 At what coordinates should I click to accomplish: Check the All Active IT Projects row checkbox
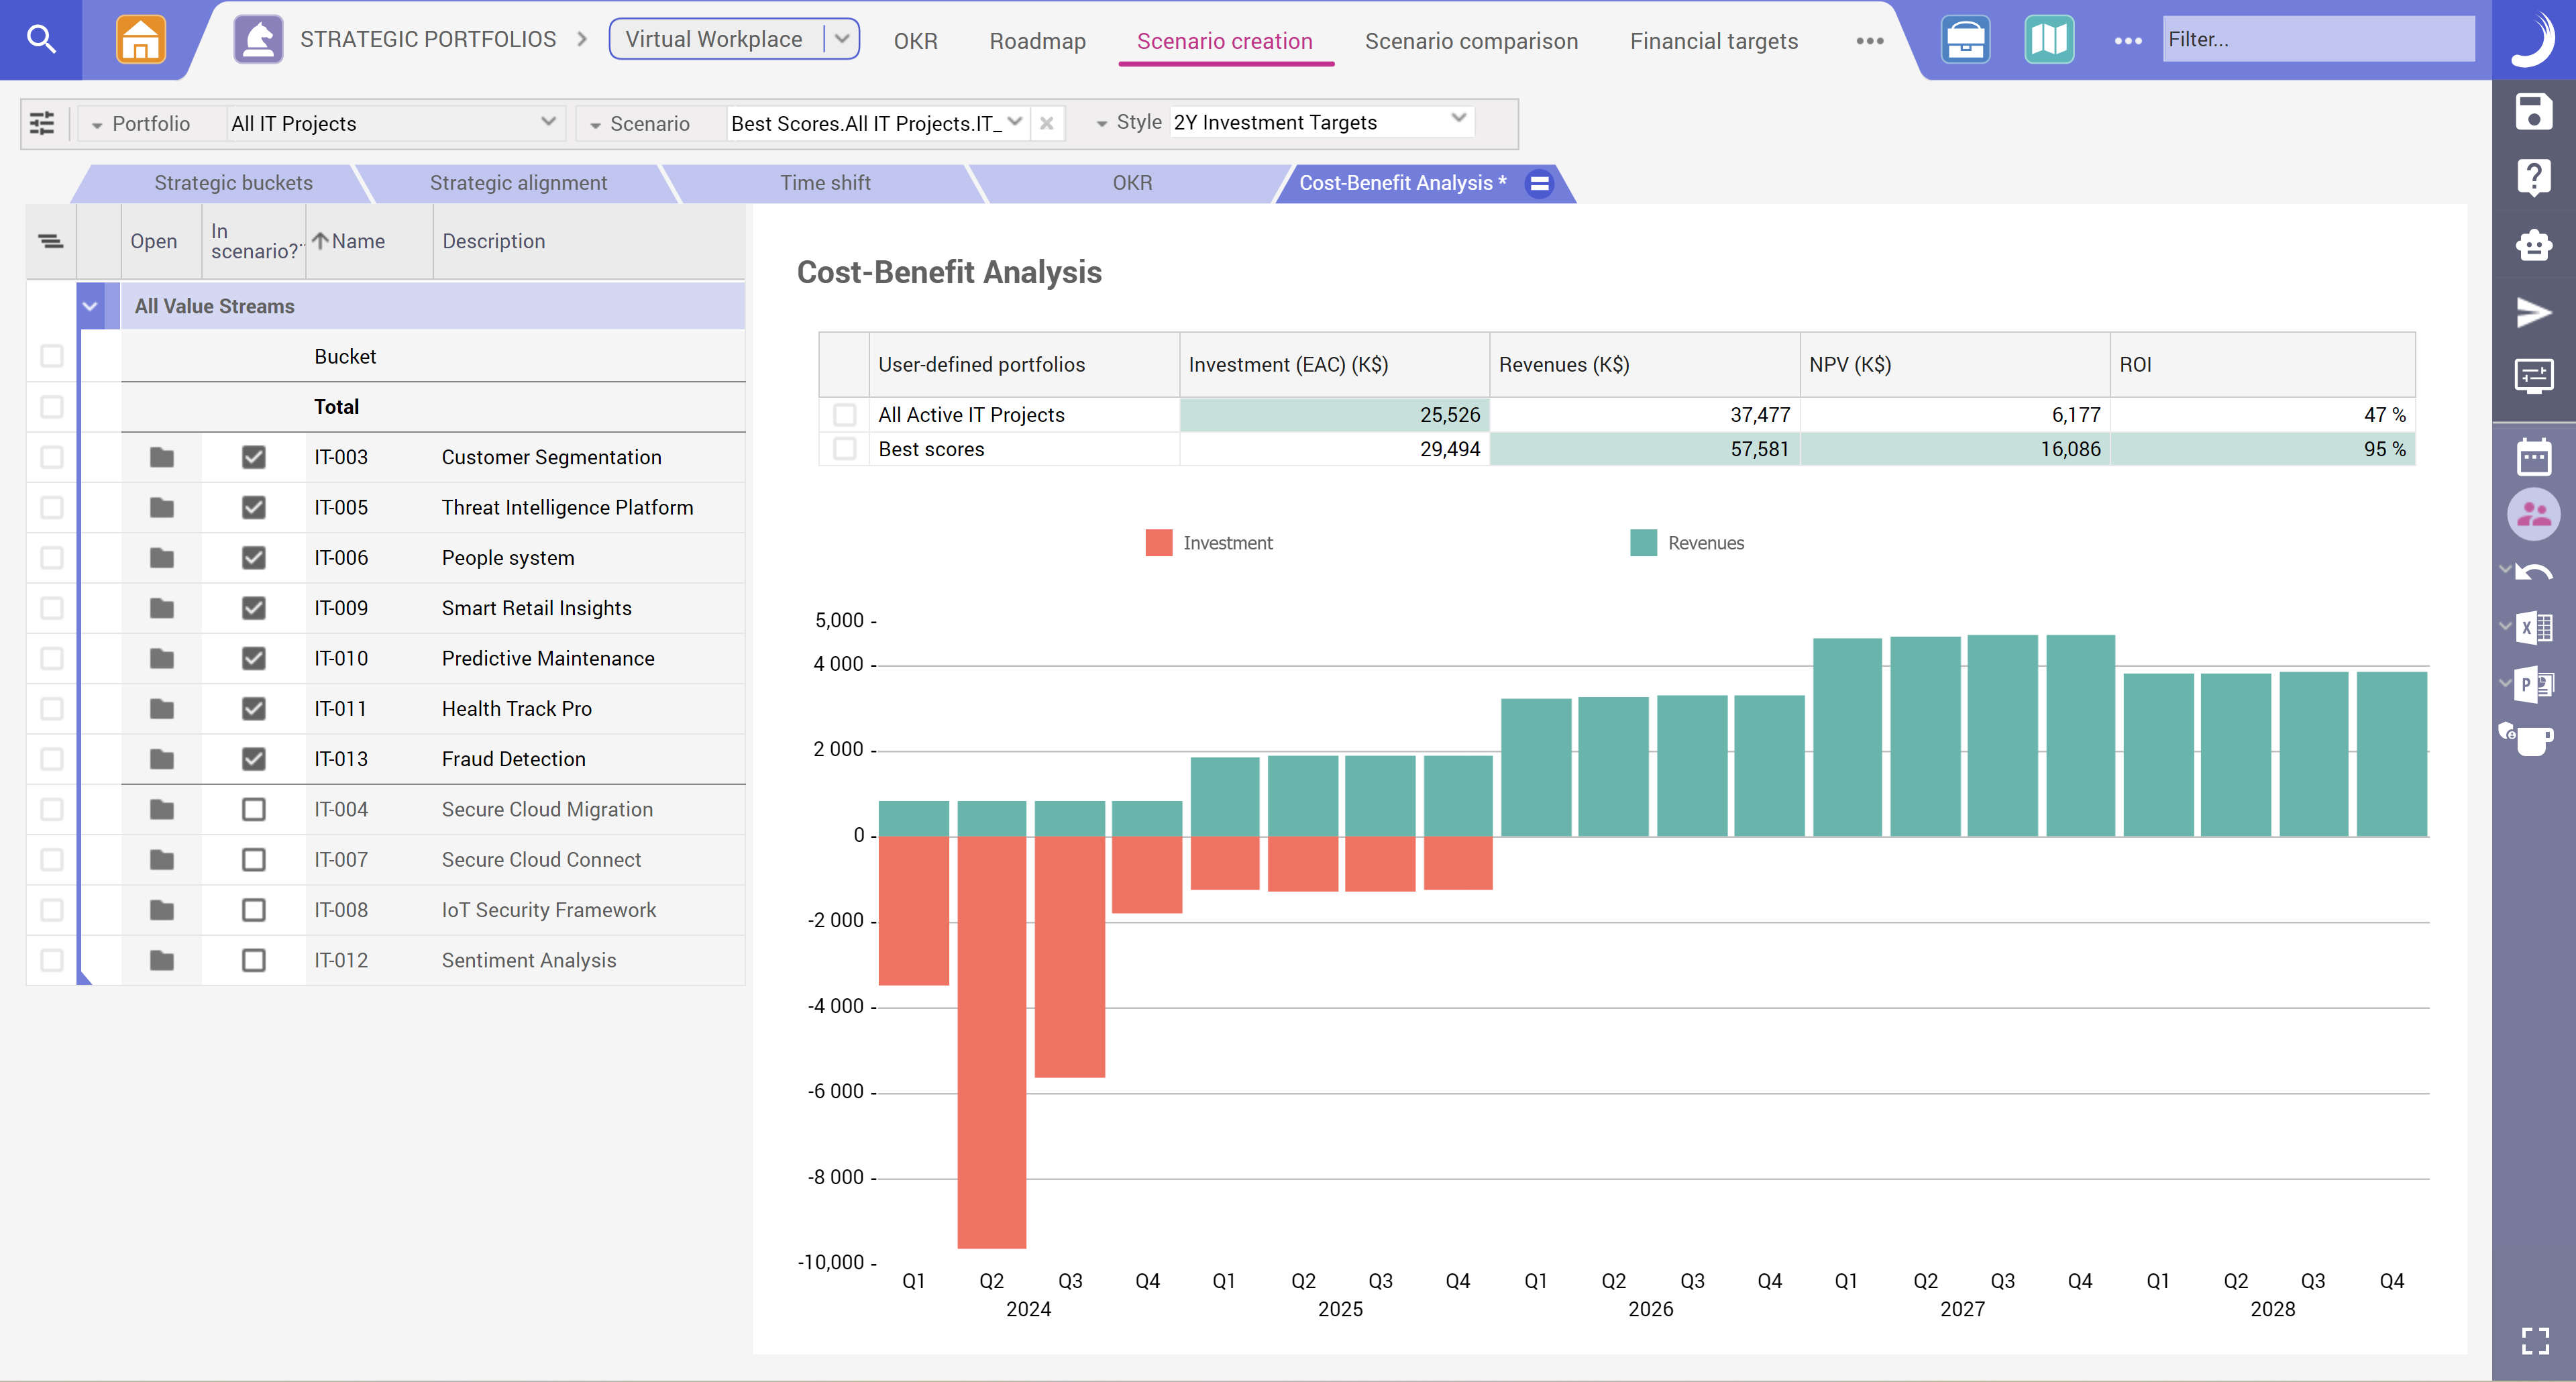845,414
